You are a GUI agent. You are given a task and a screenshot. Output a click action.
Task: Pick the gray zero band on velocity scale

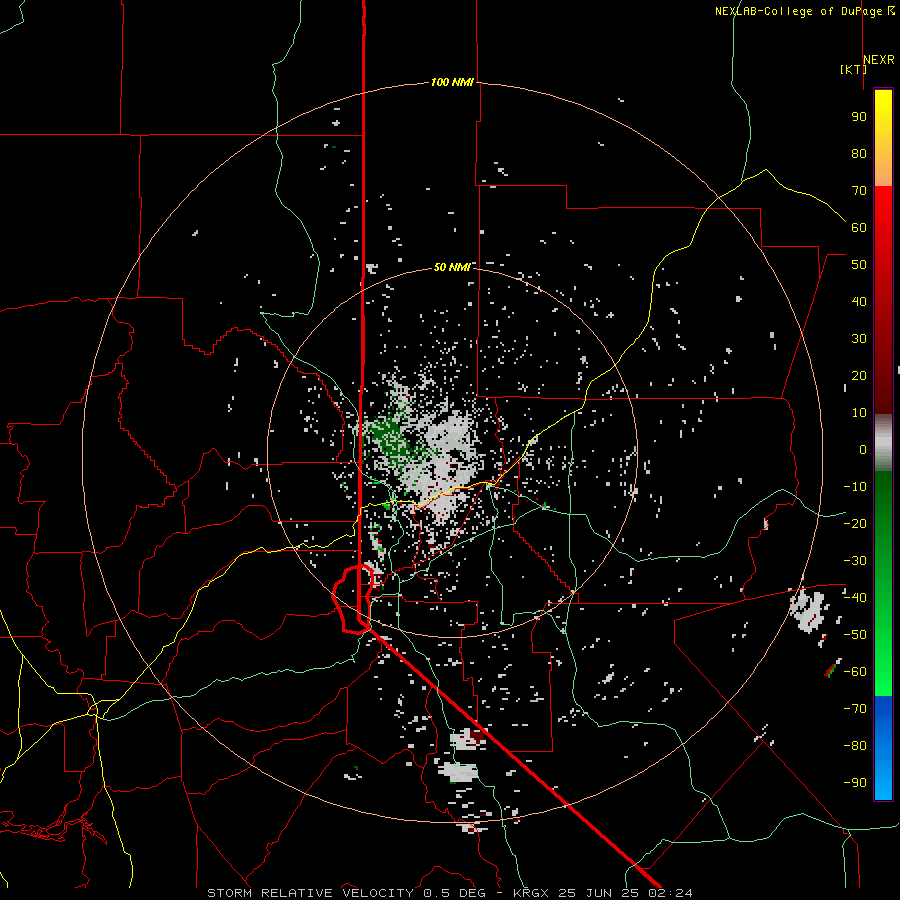(883, 443)
